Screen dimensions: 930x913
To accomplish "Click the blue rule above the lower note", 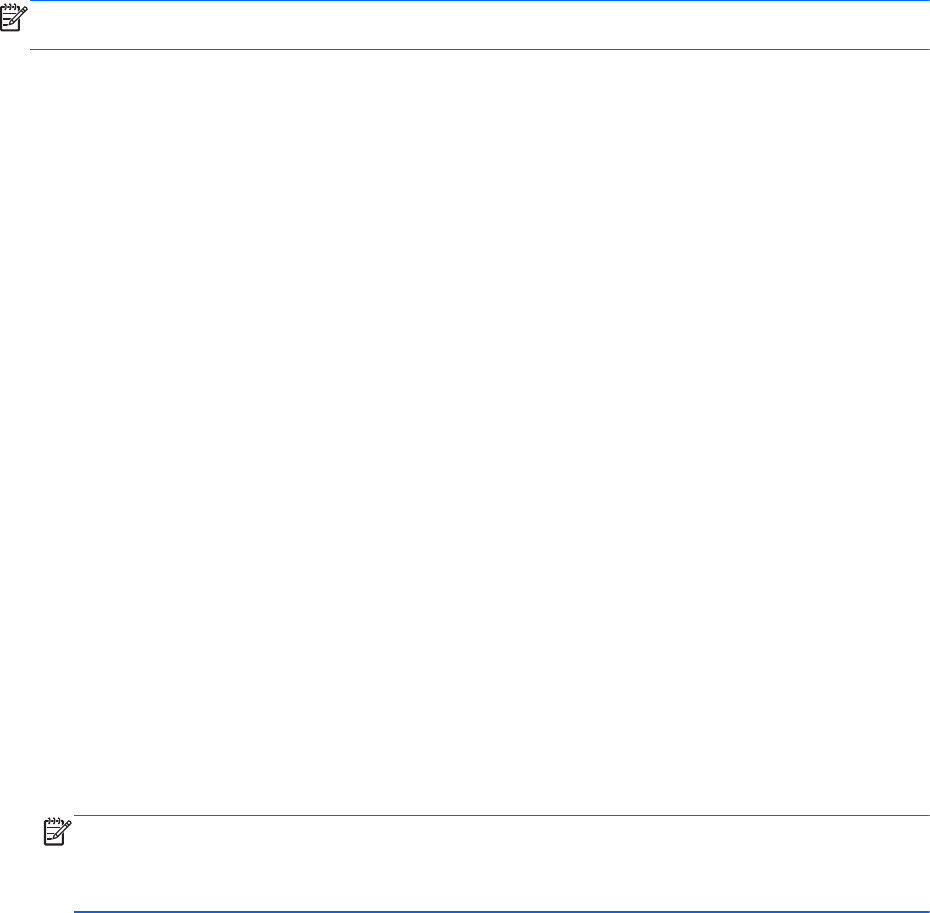I will (501, 815).
